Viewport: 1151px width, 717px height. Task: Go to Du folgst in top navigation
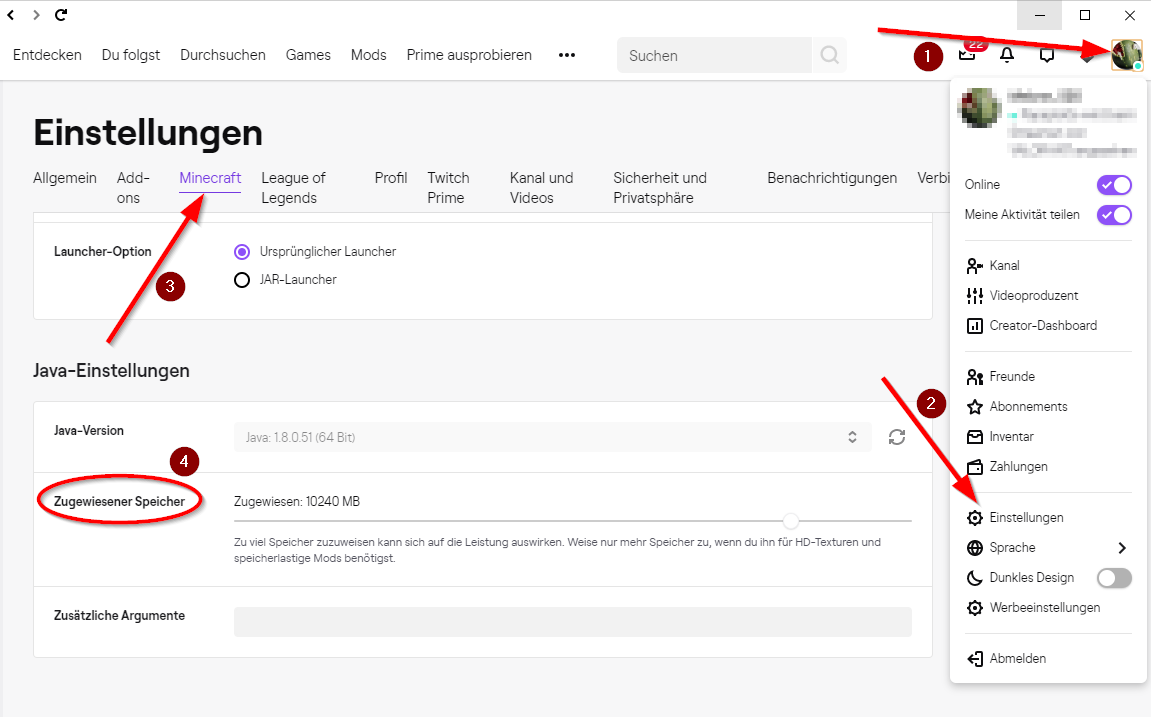(131, 55)
